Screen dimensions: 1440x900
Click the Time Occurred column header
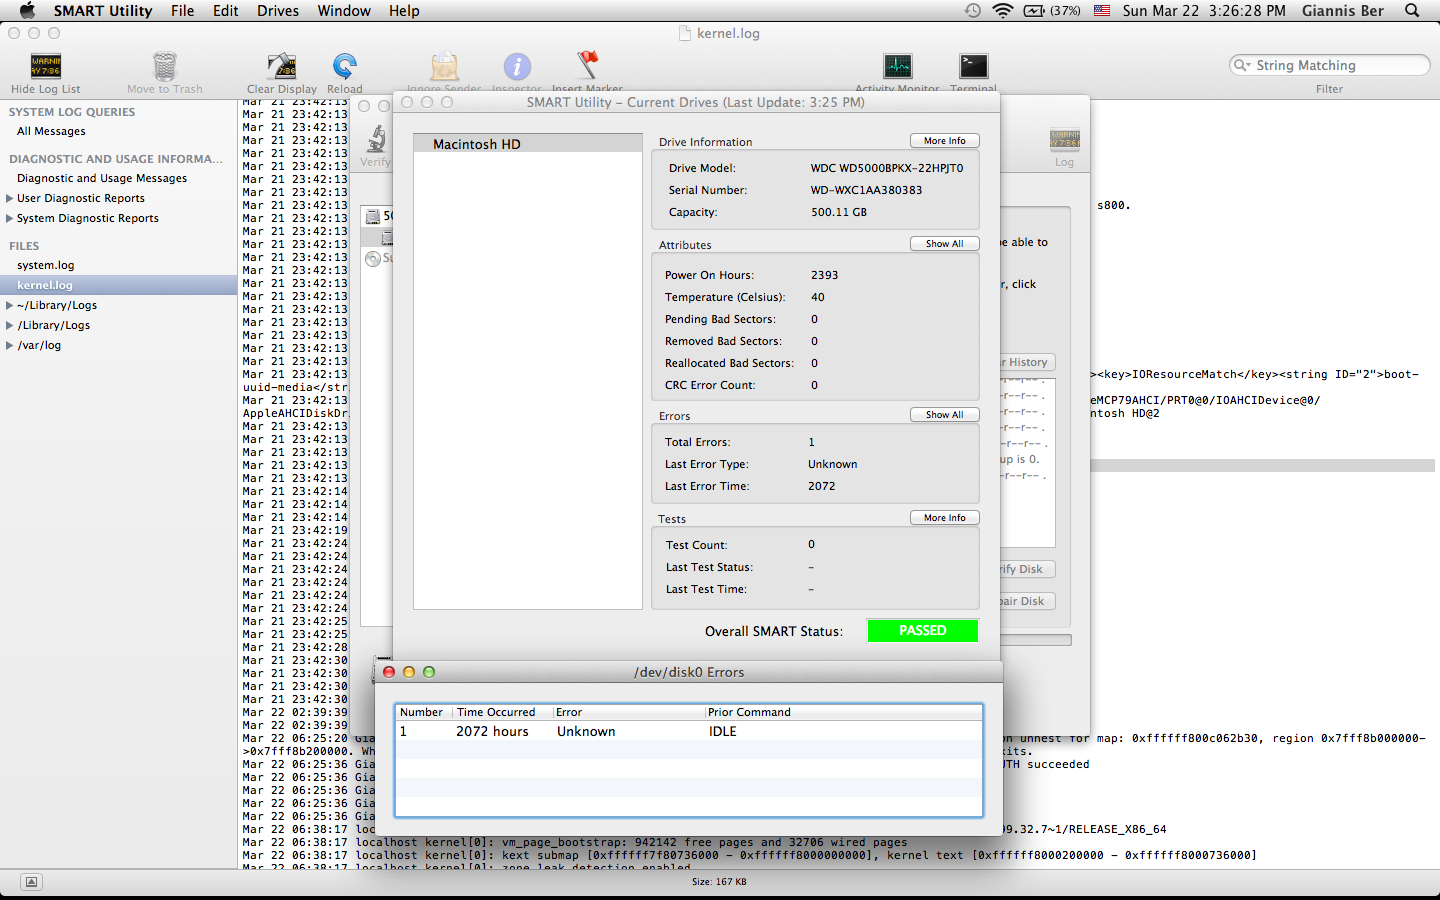tap(503, 712)
